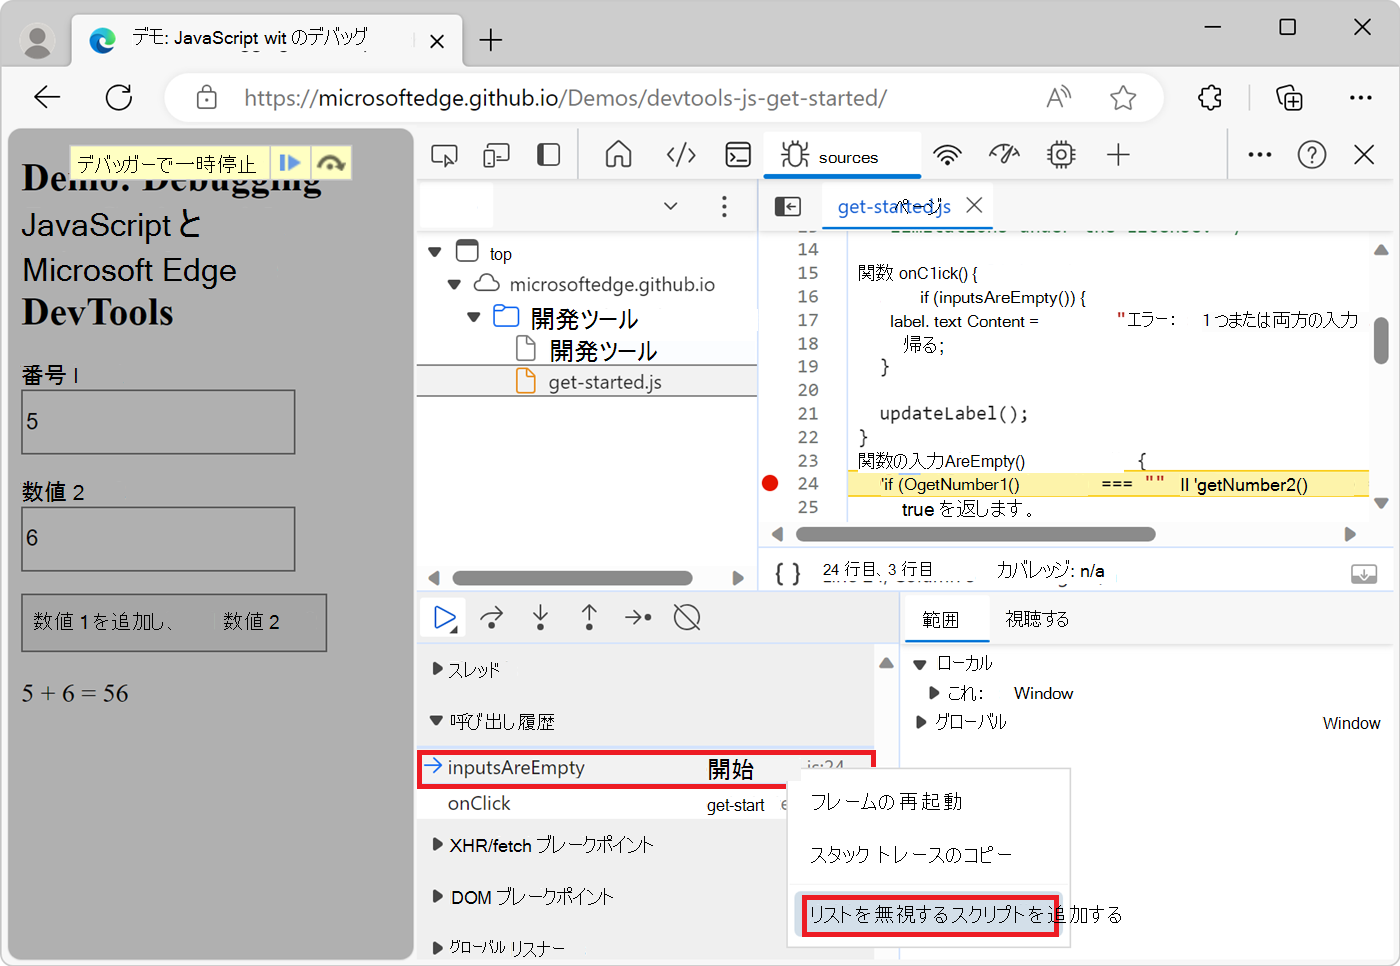Viewport: 1400px width, 966px height.
Task: Open the Console panel icon
Action: pyautogui.click(x=738, y=155)
